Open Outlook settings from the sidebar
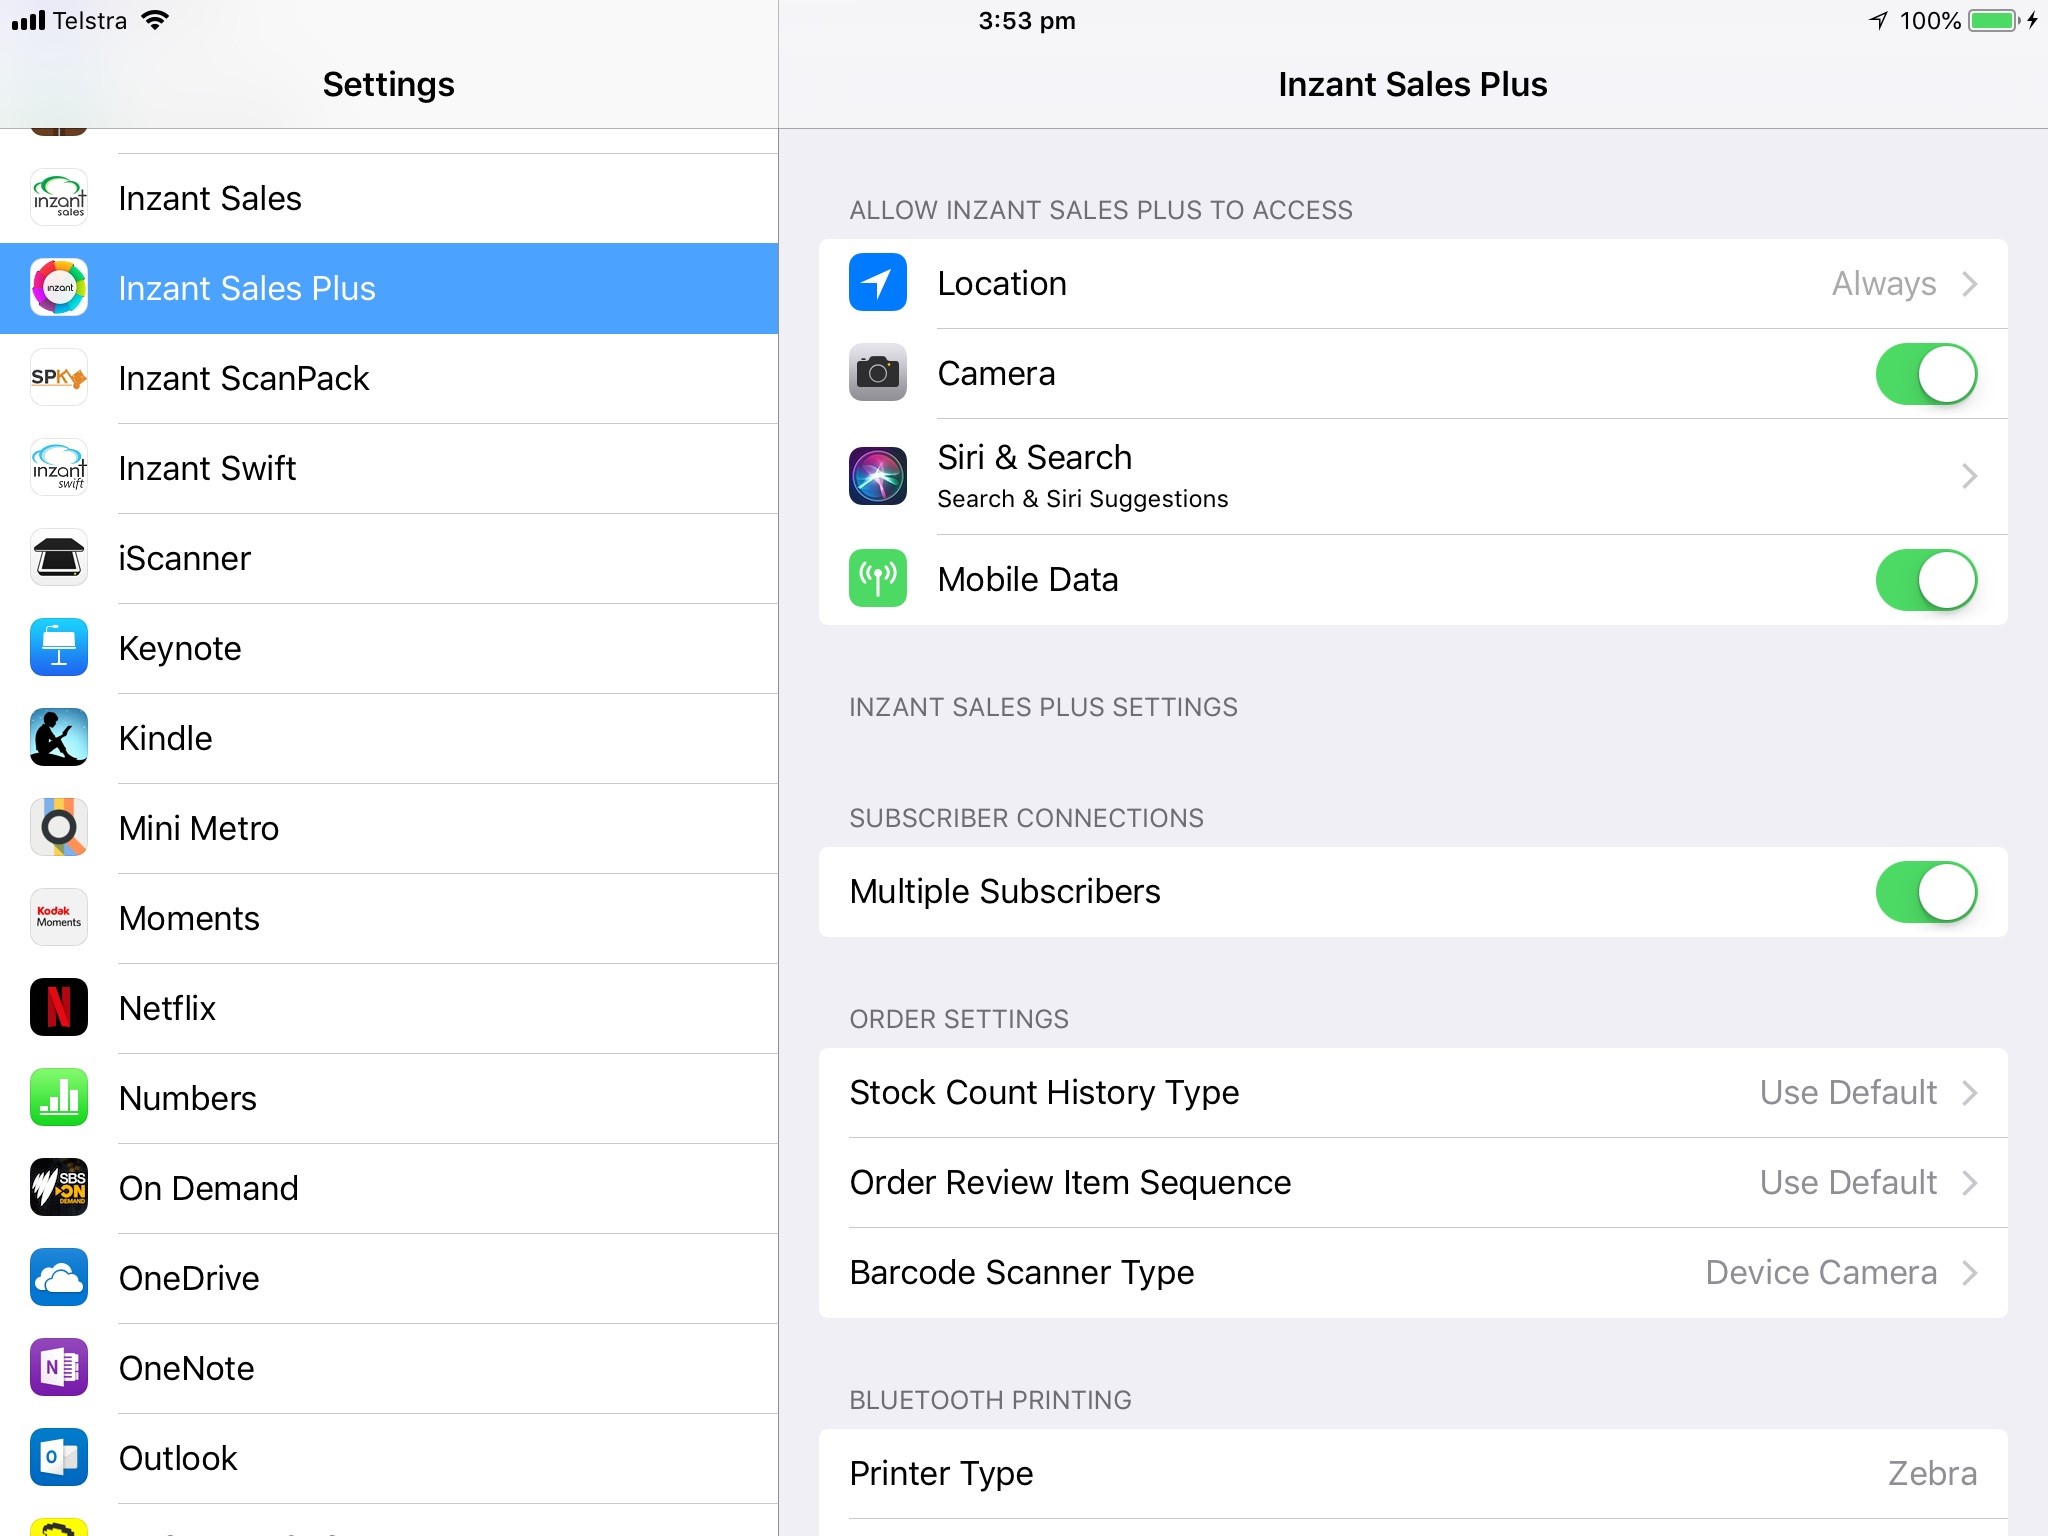The width and height of the screenshot is (2048, 1536). [388, 1459]
